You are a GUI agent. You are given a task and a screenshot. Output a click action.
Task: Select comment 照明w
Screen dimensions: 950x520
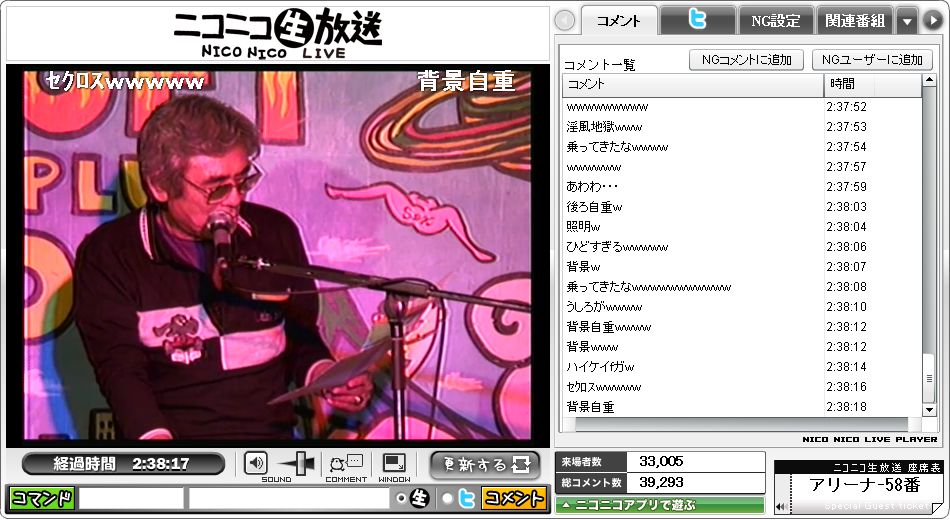coord(742,227)
